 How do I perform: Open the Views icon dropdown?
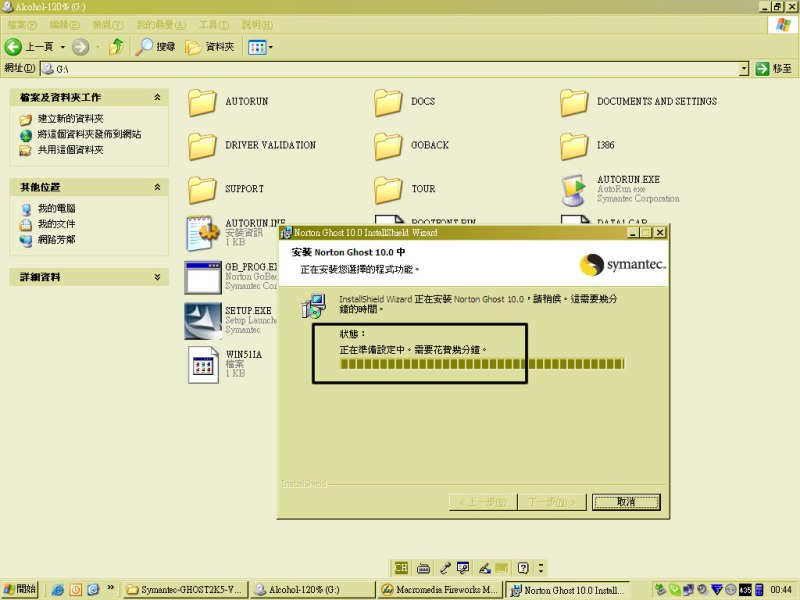click(x=260, y=47)
